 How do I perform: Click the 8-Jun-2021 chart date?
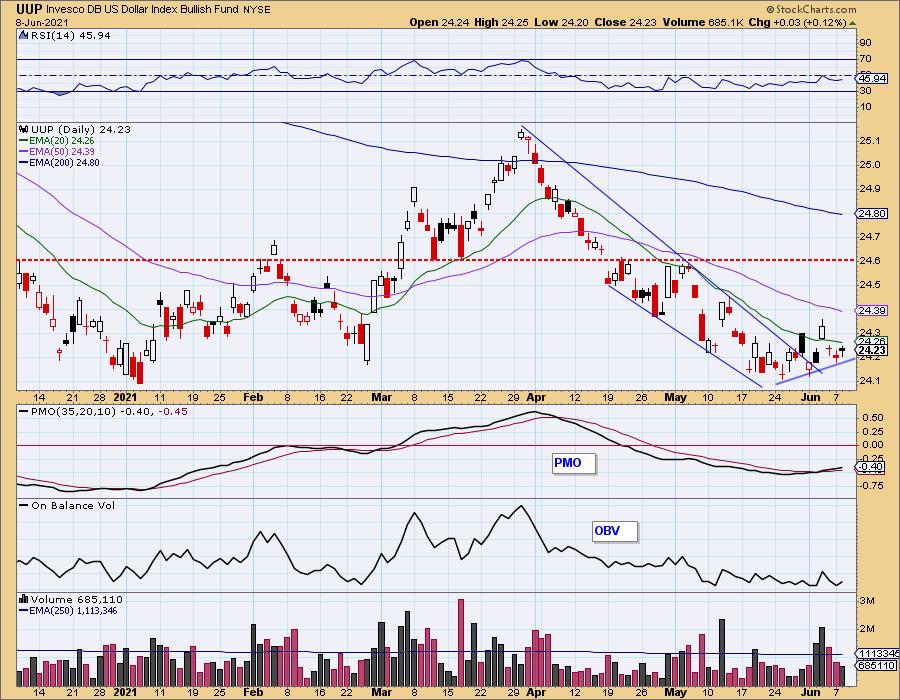point(42,22)
